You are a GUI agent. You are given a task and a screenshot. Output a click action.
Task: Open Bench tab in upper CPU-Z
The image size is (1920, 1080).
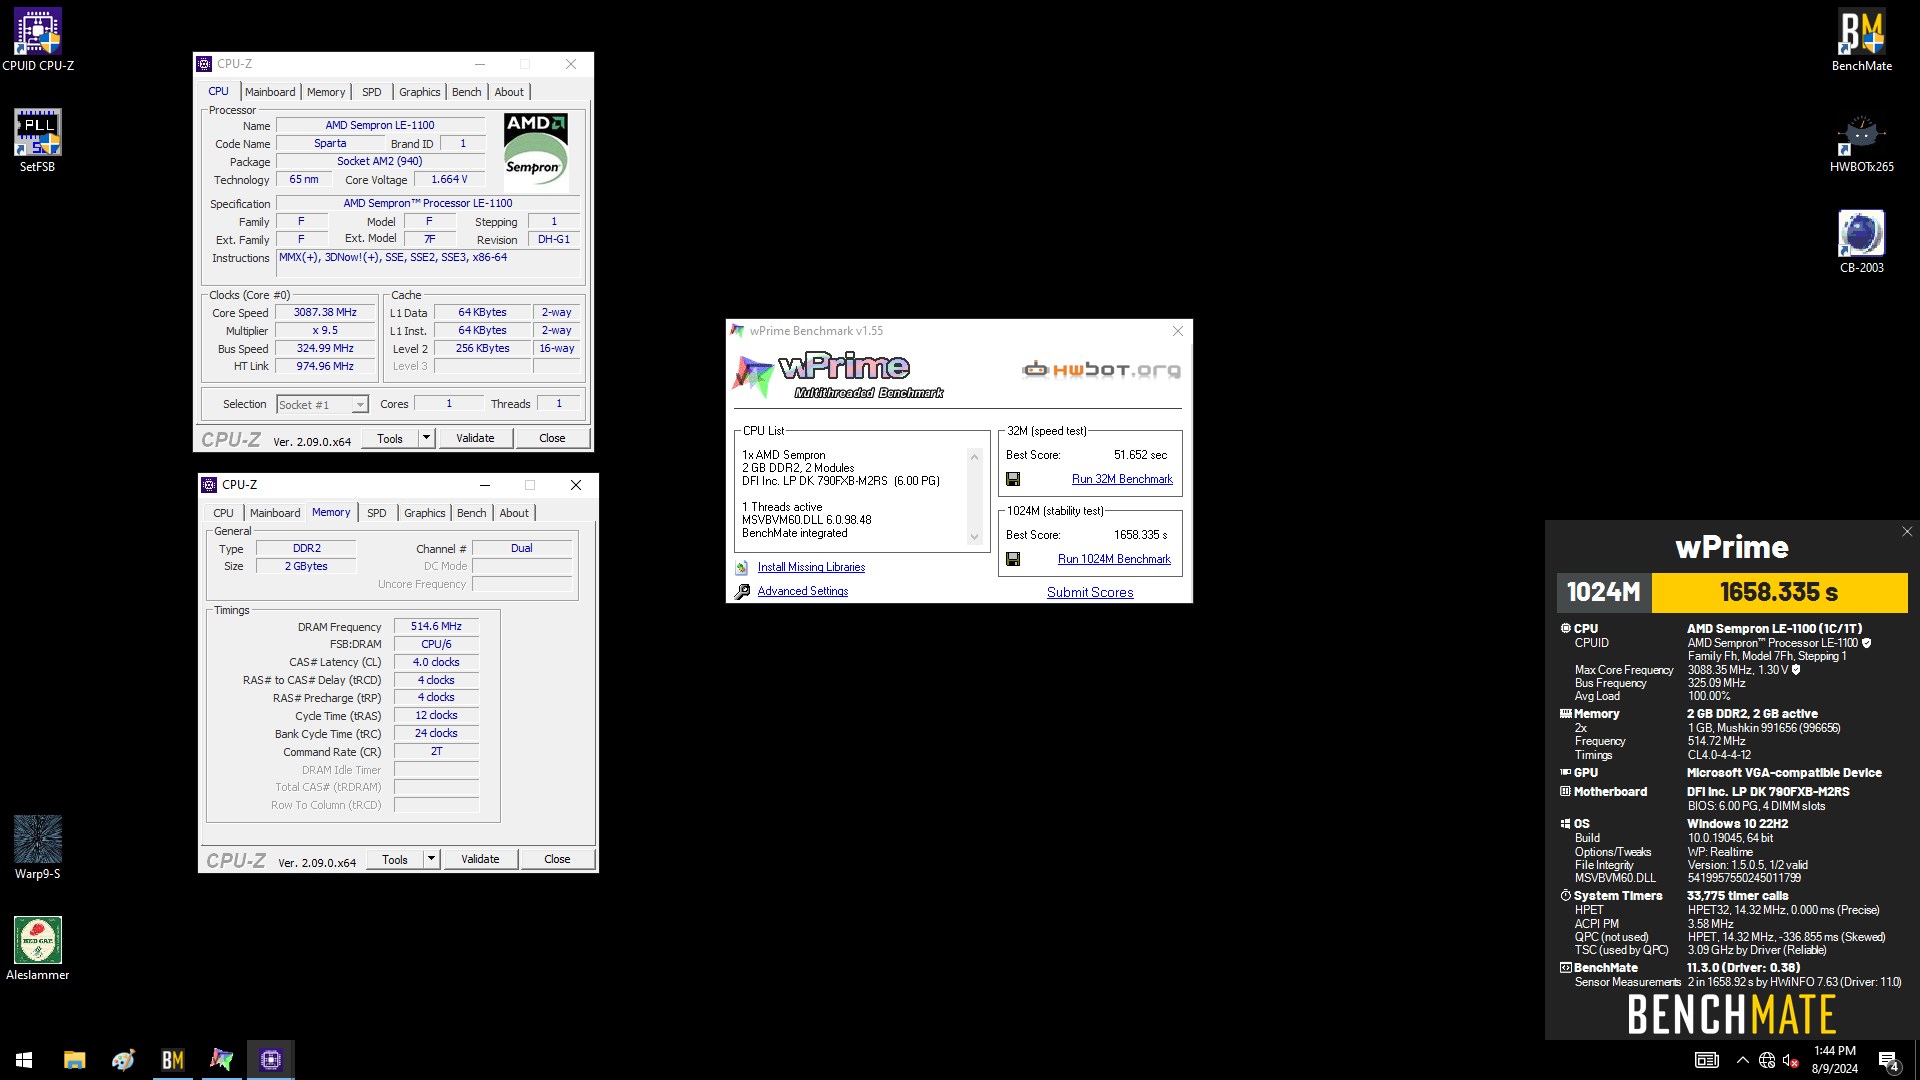pos(466,92)
